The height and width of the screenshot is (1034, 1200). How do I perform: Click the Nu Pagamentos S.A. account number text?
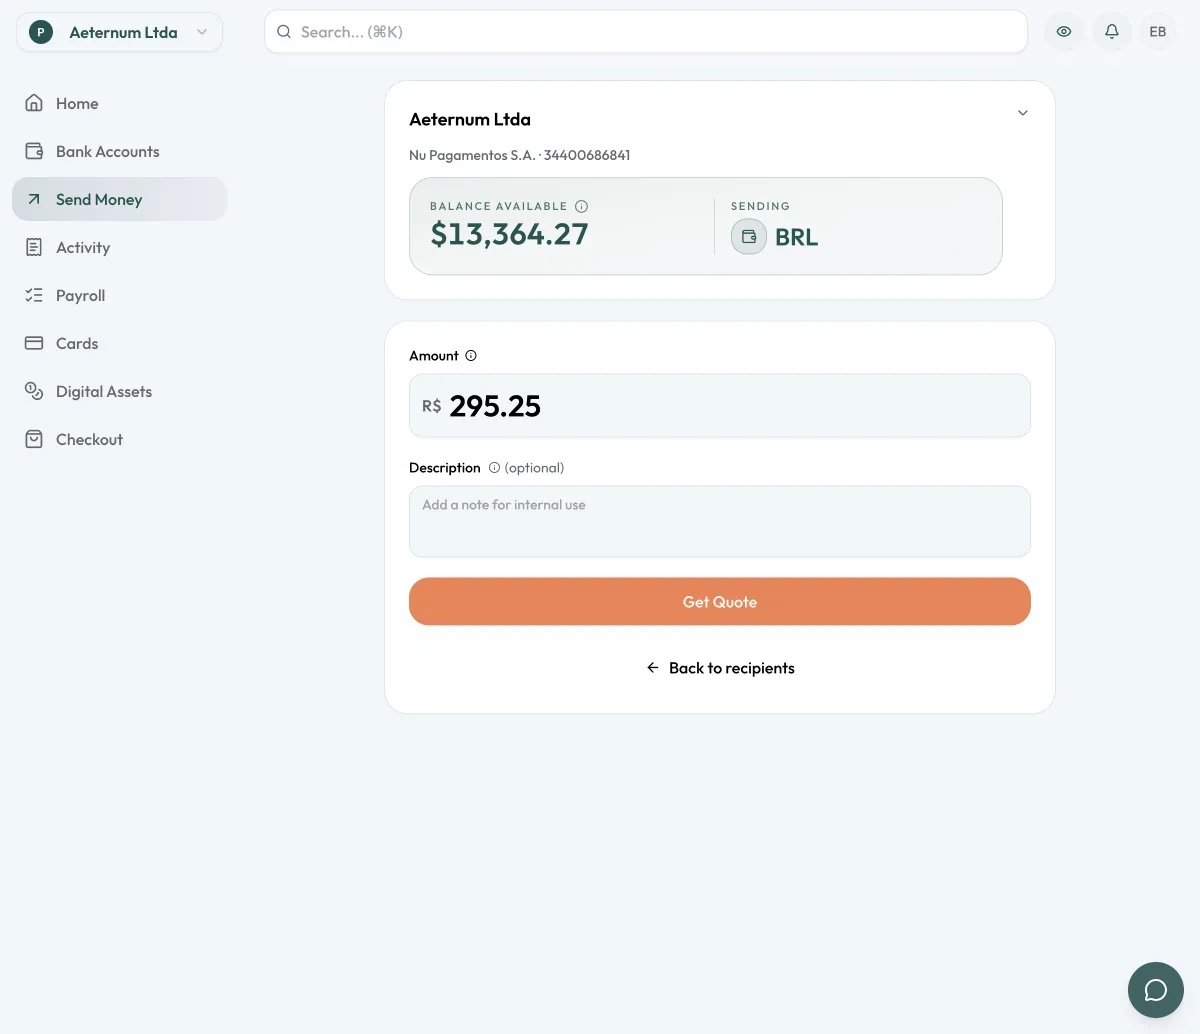coord(520,155)
